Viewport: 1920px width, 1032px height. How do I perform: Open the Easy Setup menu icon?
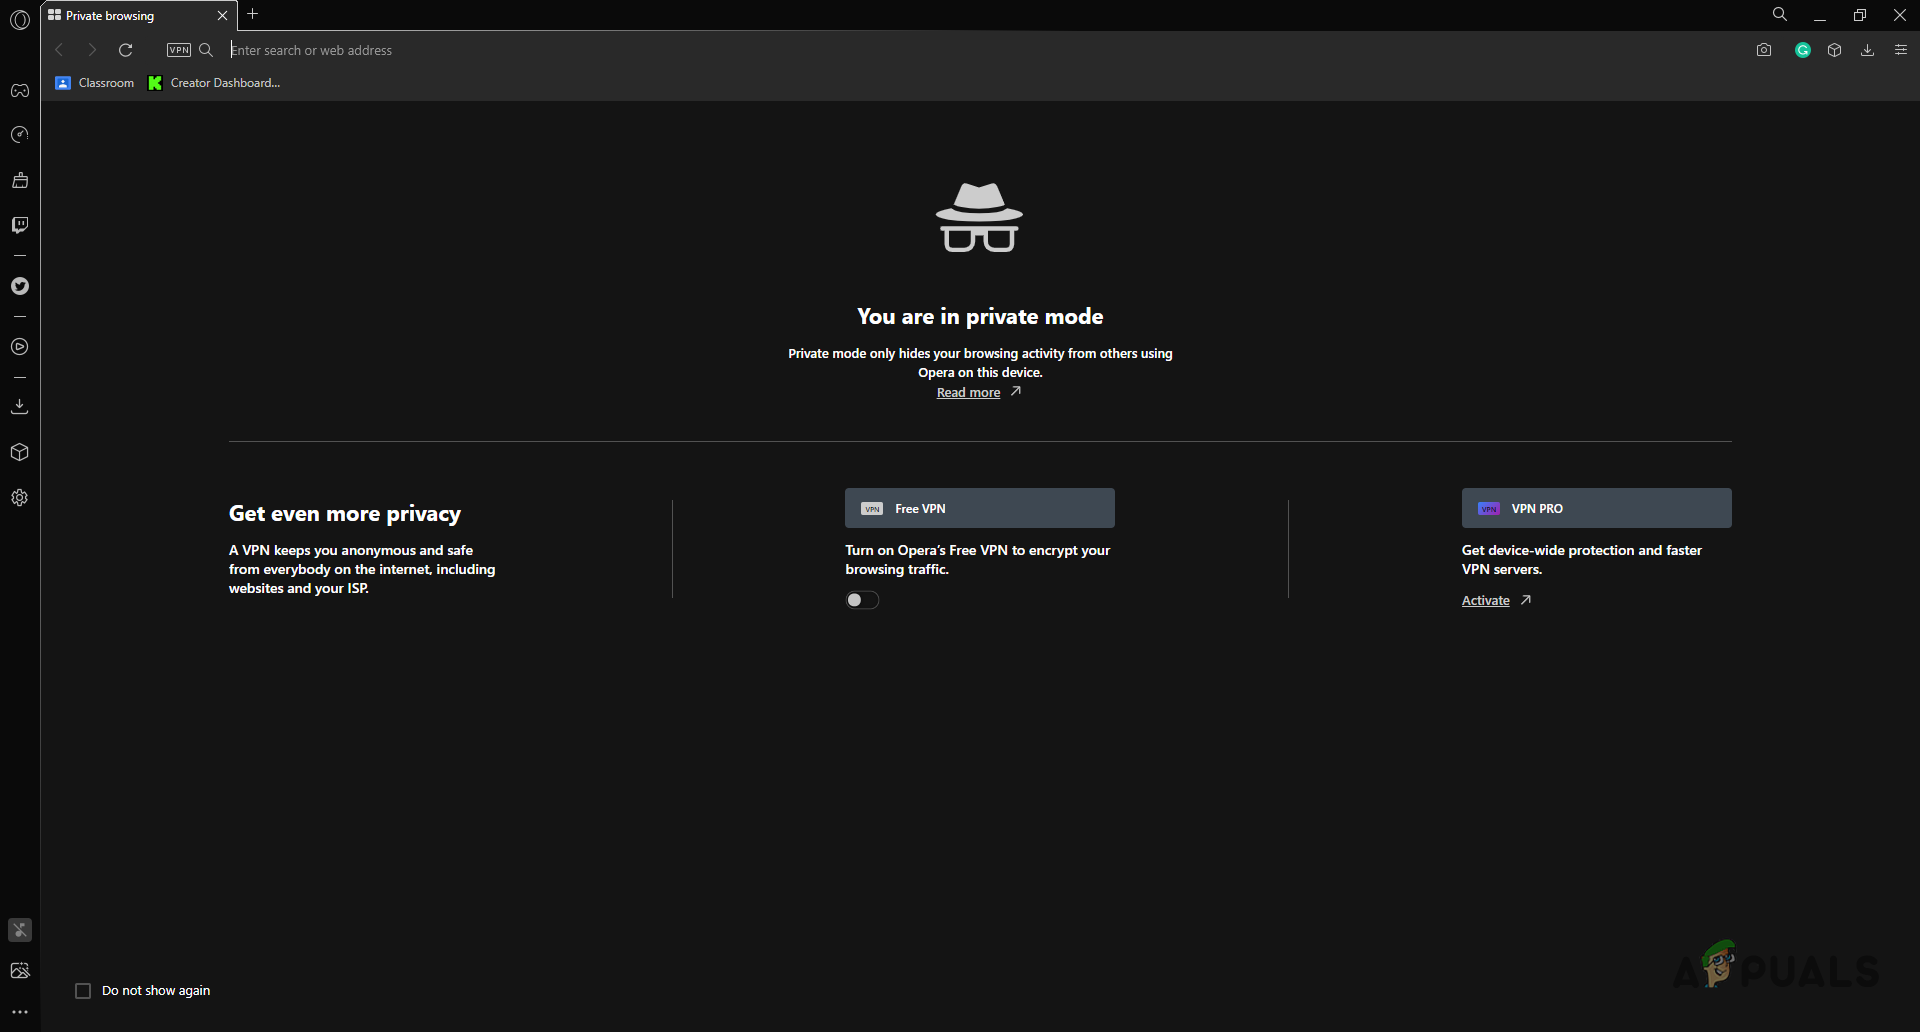(1901, 50)
